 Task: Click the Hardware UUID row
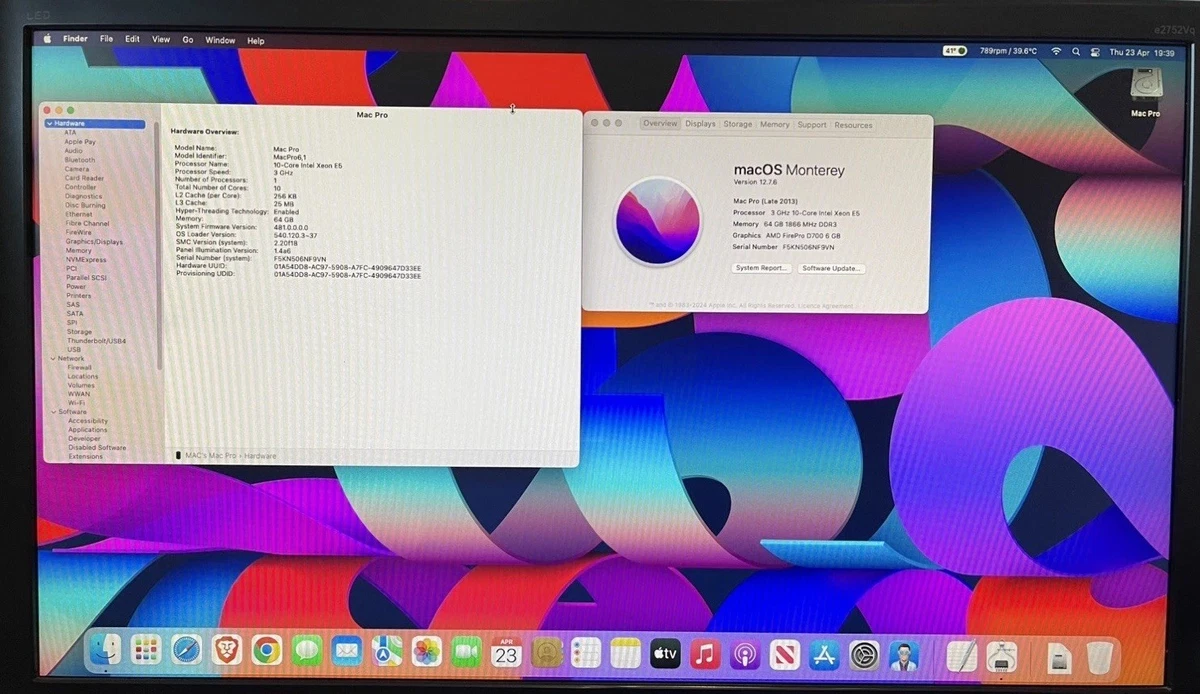click(297, 266)
